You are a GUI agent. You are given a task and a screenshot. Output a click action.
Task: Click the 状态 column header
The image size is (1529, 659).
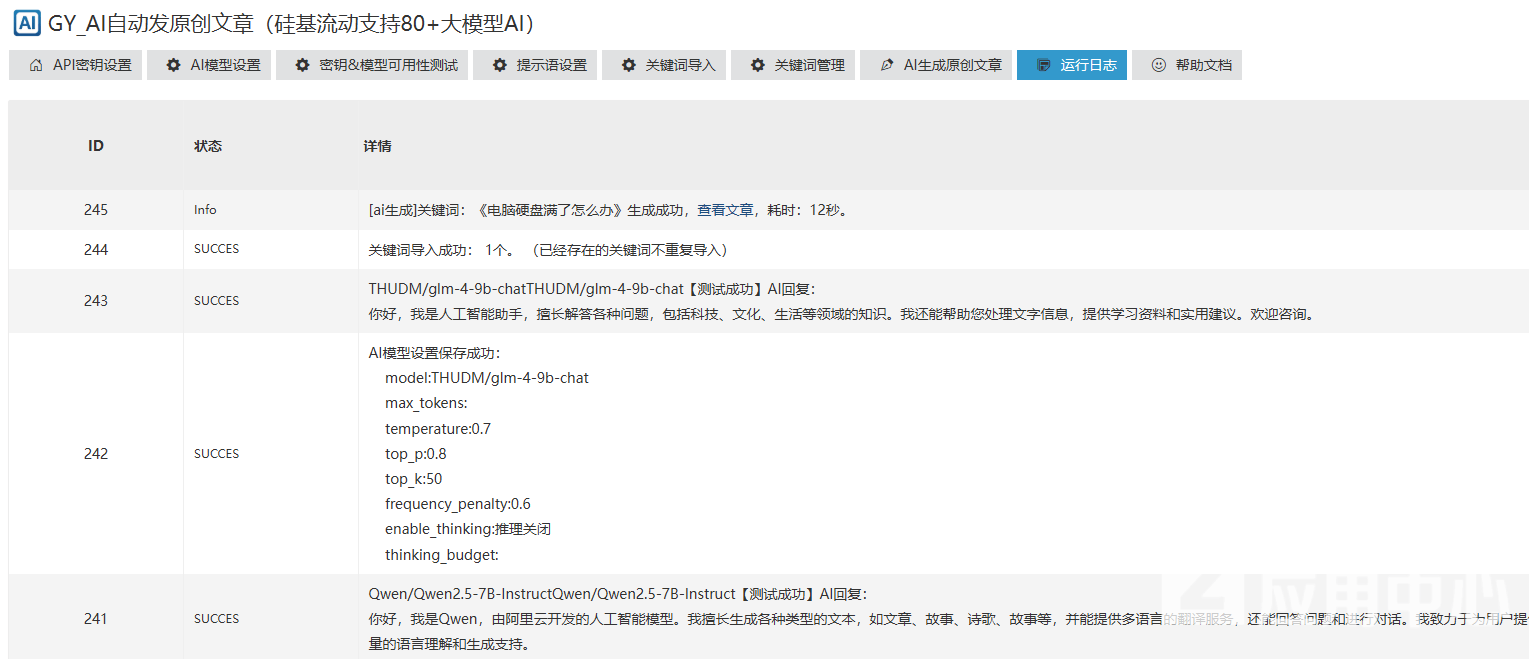208,146
